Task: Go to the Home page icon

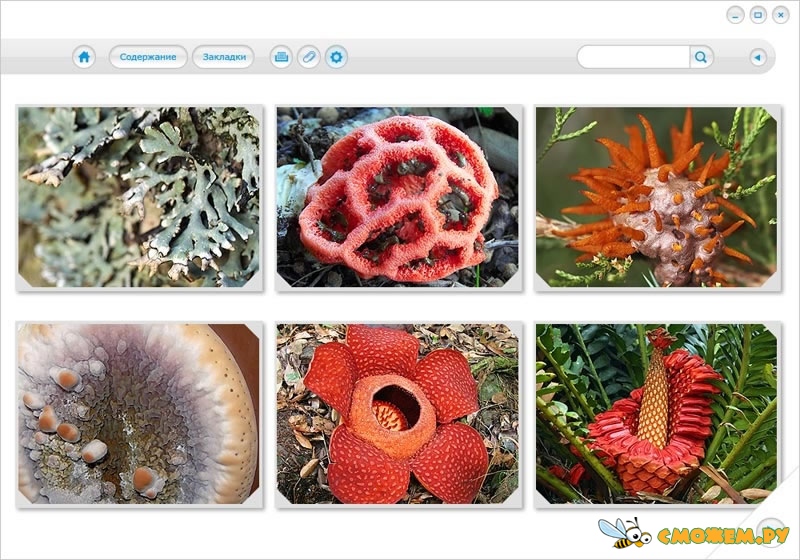Action: pos(84,57)
